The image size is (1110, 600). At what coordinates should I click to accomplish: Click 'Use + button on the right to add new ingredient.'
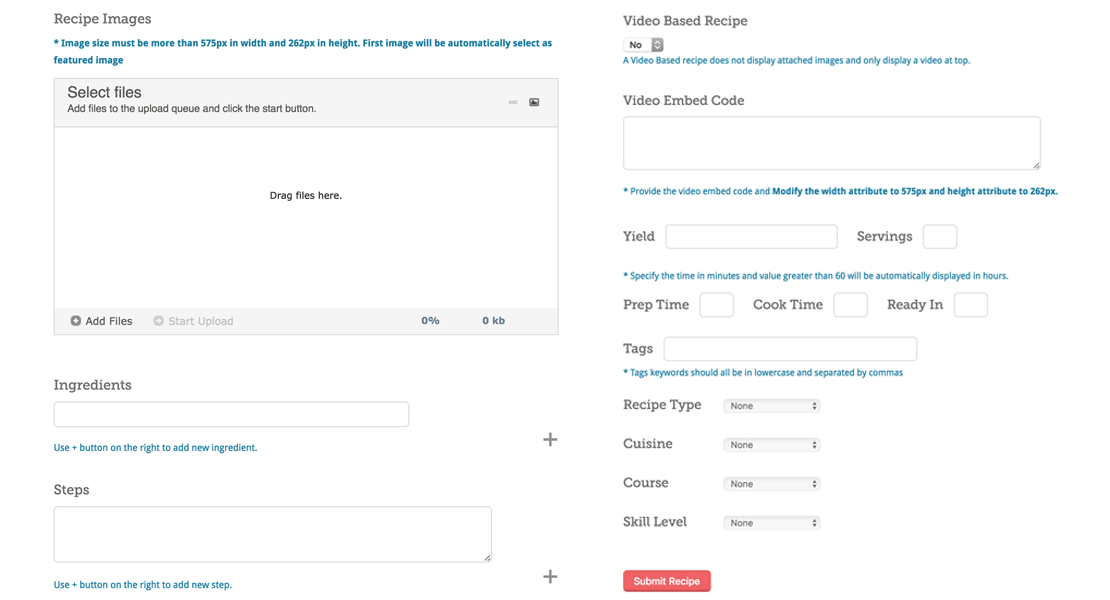[155, 447]
